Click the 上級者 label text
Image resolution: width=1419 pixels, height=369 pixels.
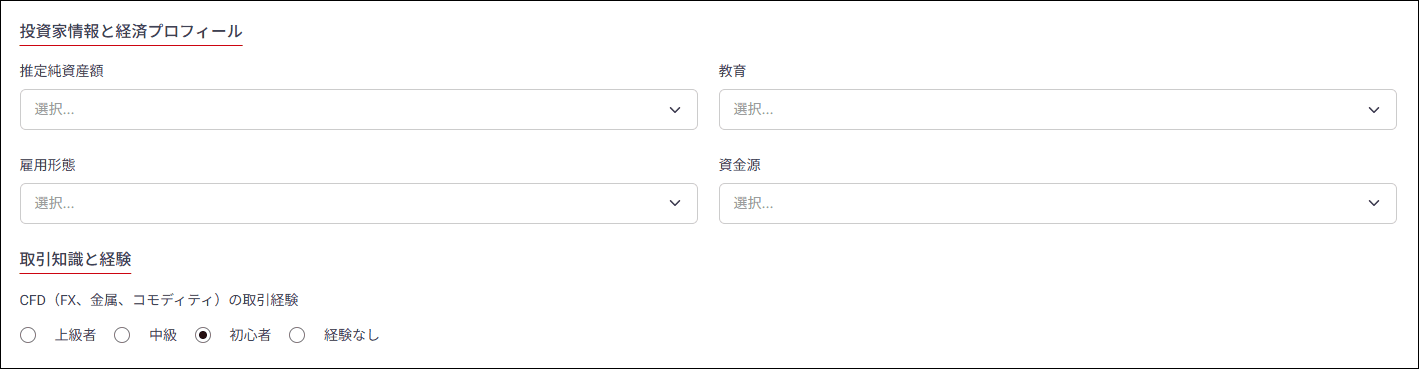pyautogui.click(x=76, y=335)
